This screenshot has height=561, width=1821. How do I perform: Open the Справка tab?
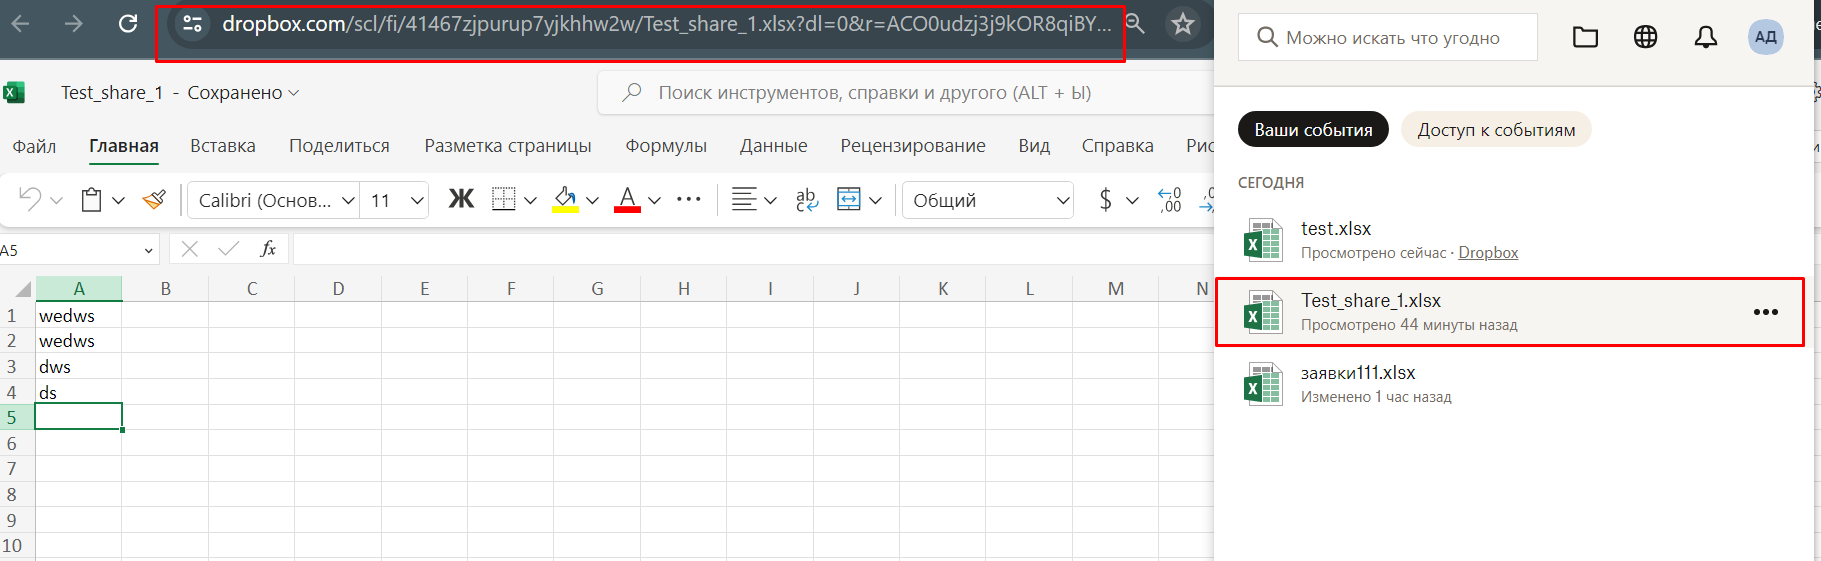1117,146
